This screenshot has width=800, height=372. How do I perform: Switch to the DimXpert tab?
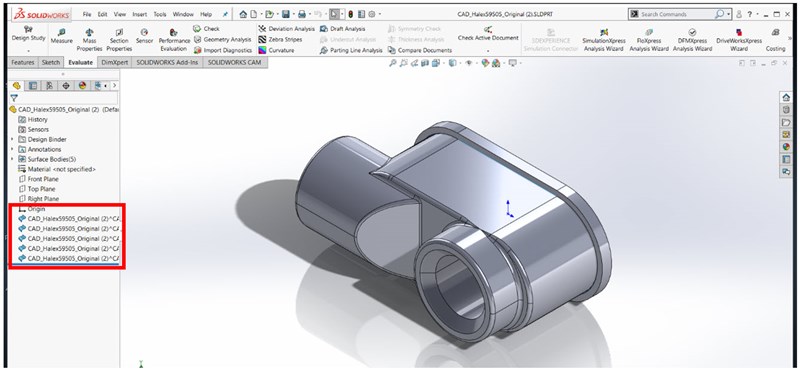coord(114,62)
